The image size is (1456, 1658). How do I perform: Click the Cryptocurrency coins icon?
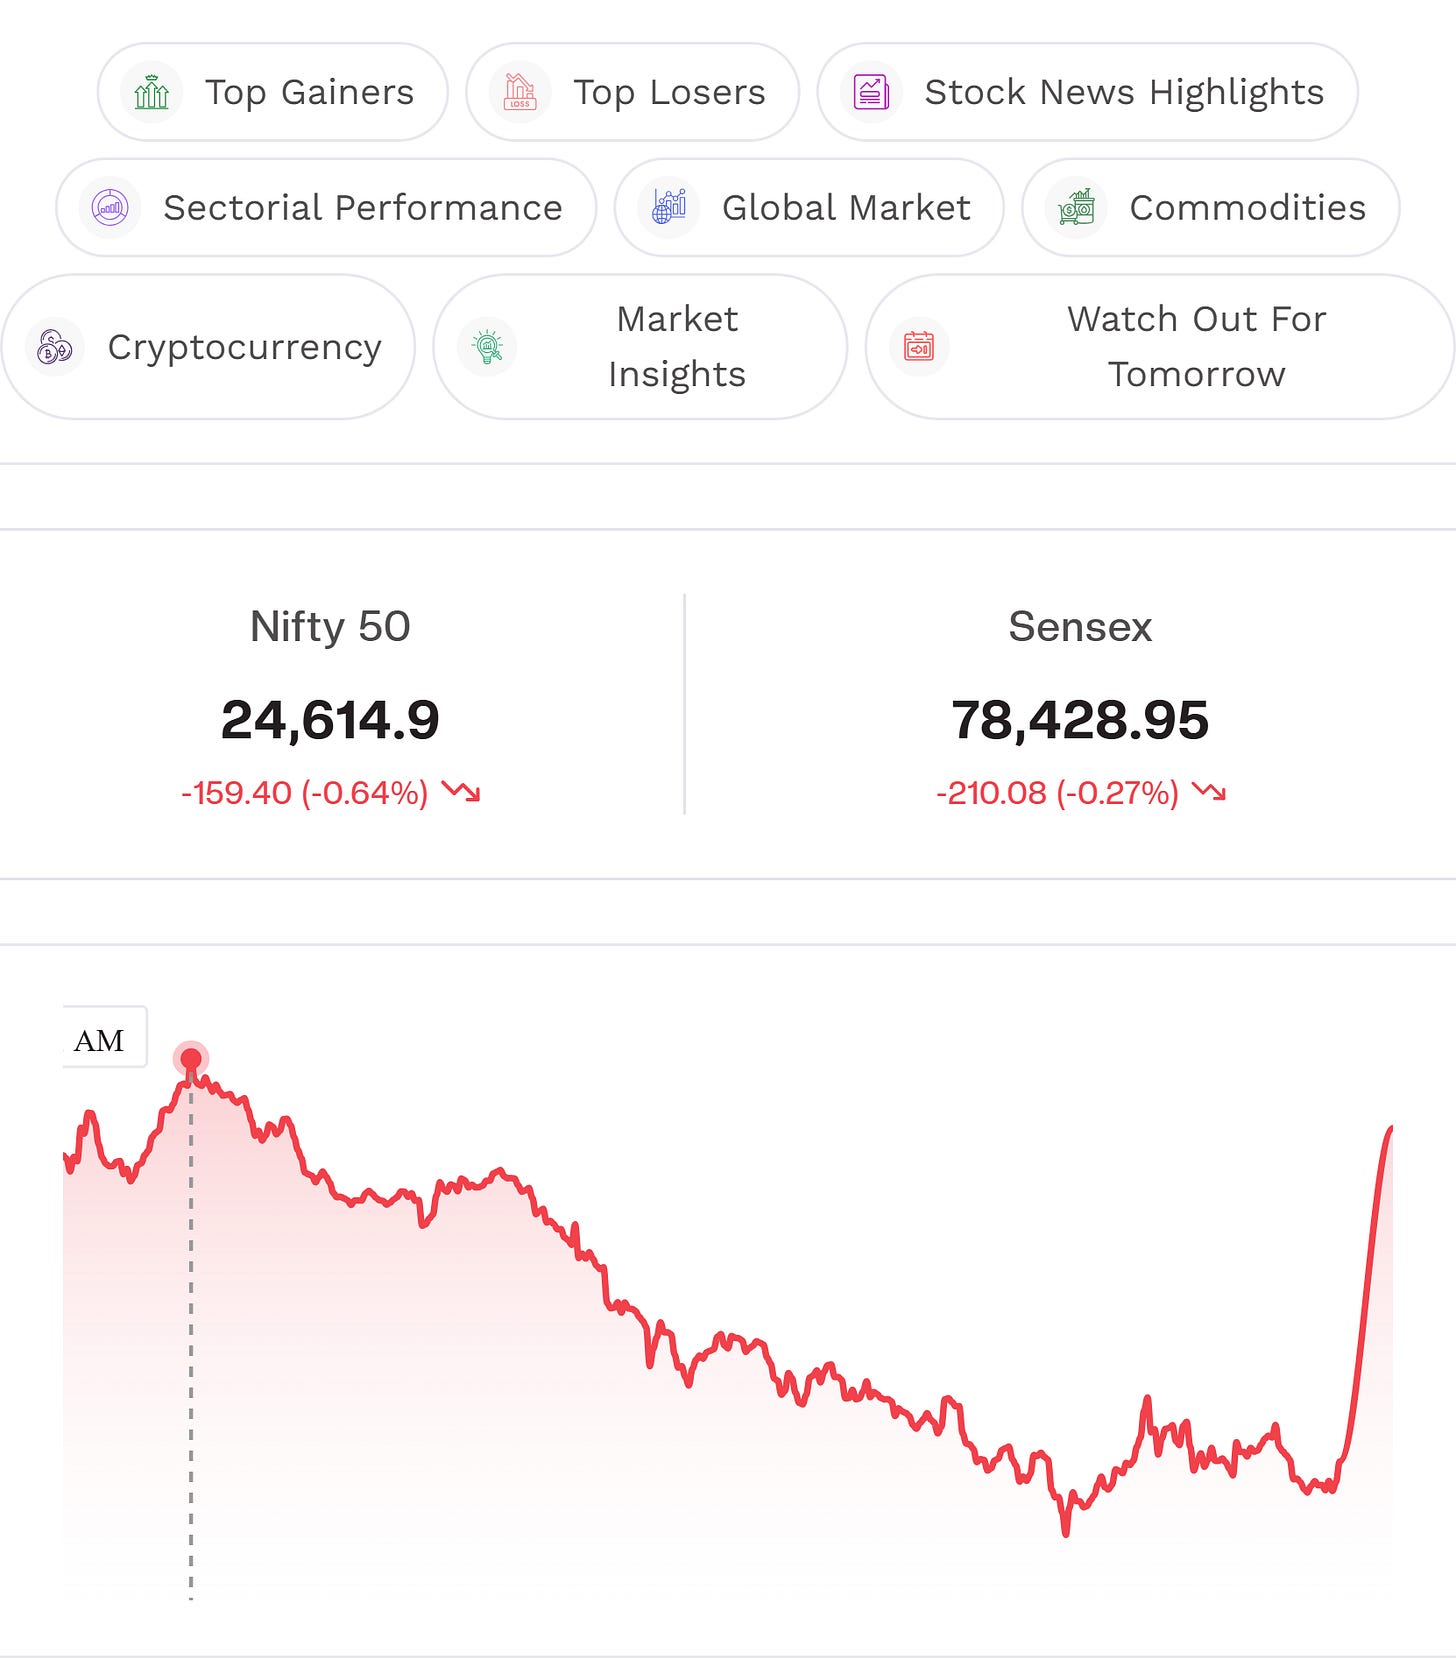pos(55,347)
